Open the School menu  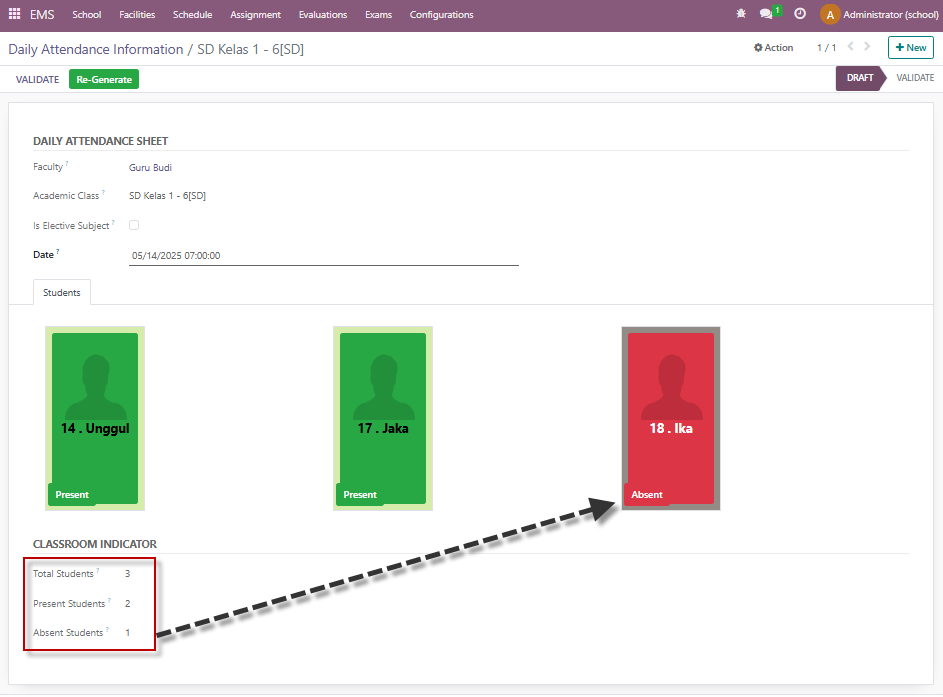87,14
